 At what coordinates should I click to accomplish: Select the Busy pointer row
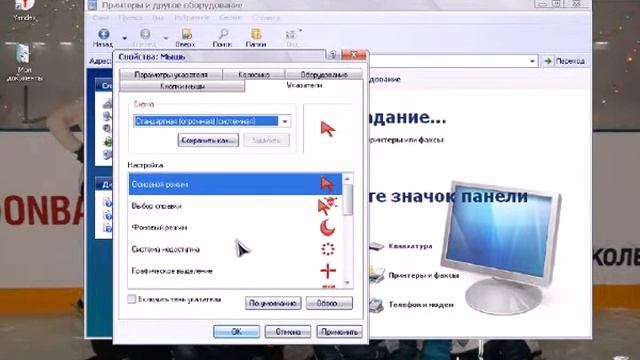coord(236,249)
